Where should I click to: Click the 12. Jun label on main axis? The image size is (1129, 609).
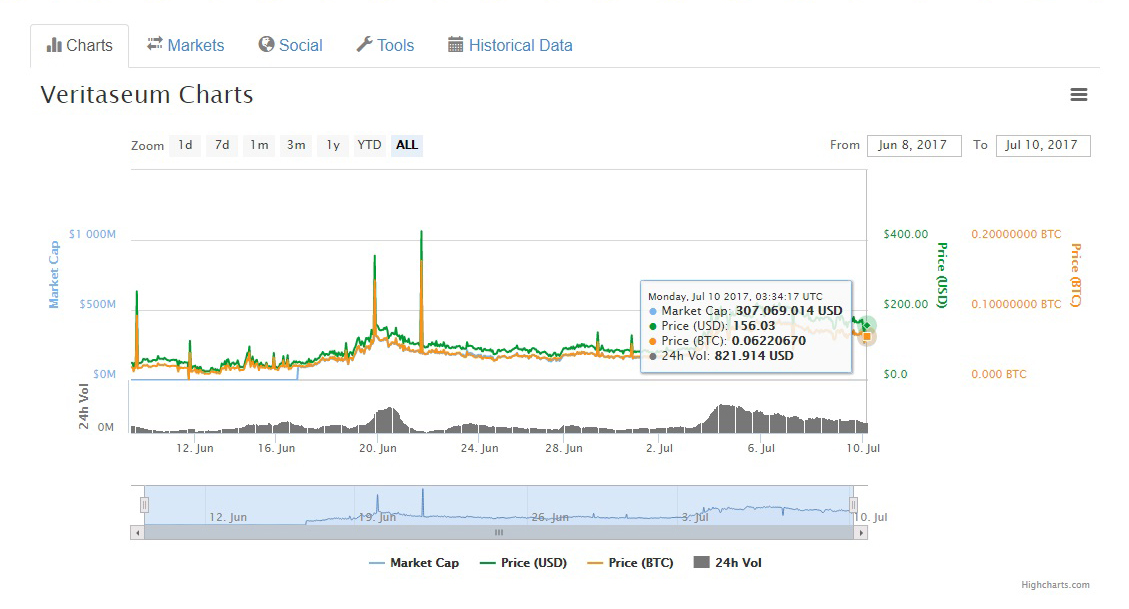[195, 448]
